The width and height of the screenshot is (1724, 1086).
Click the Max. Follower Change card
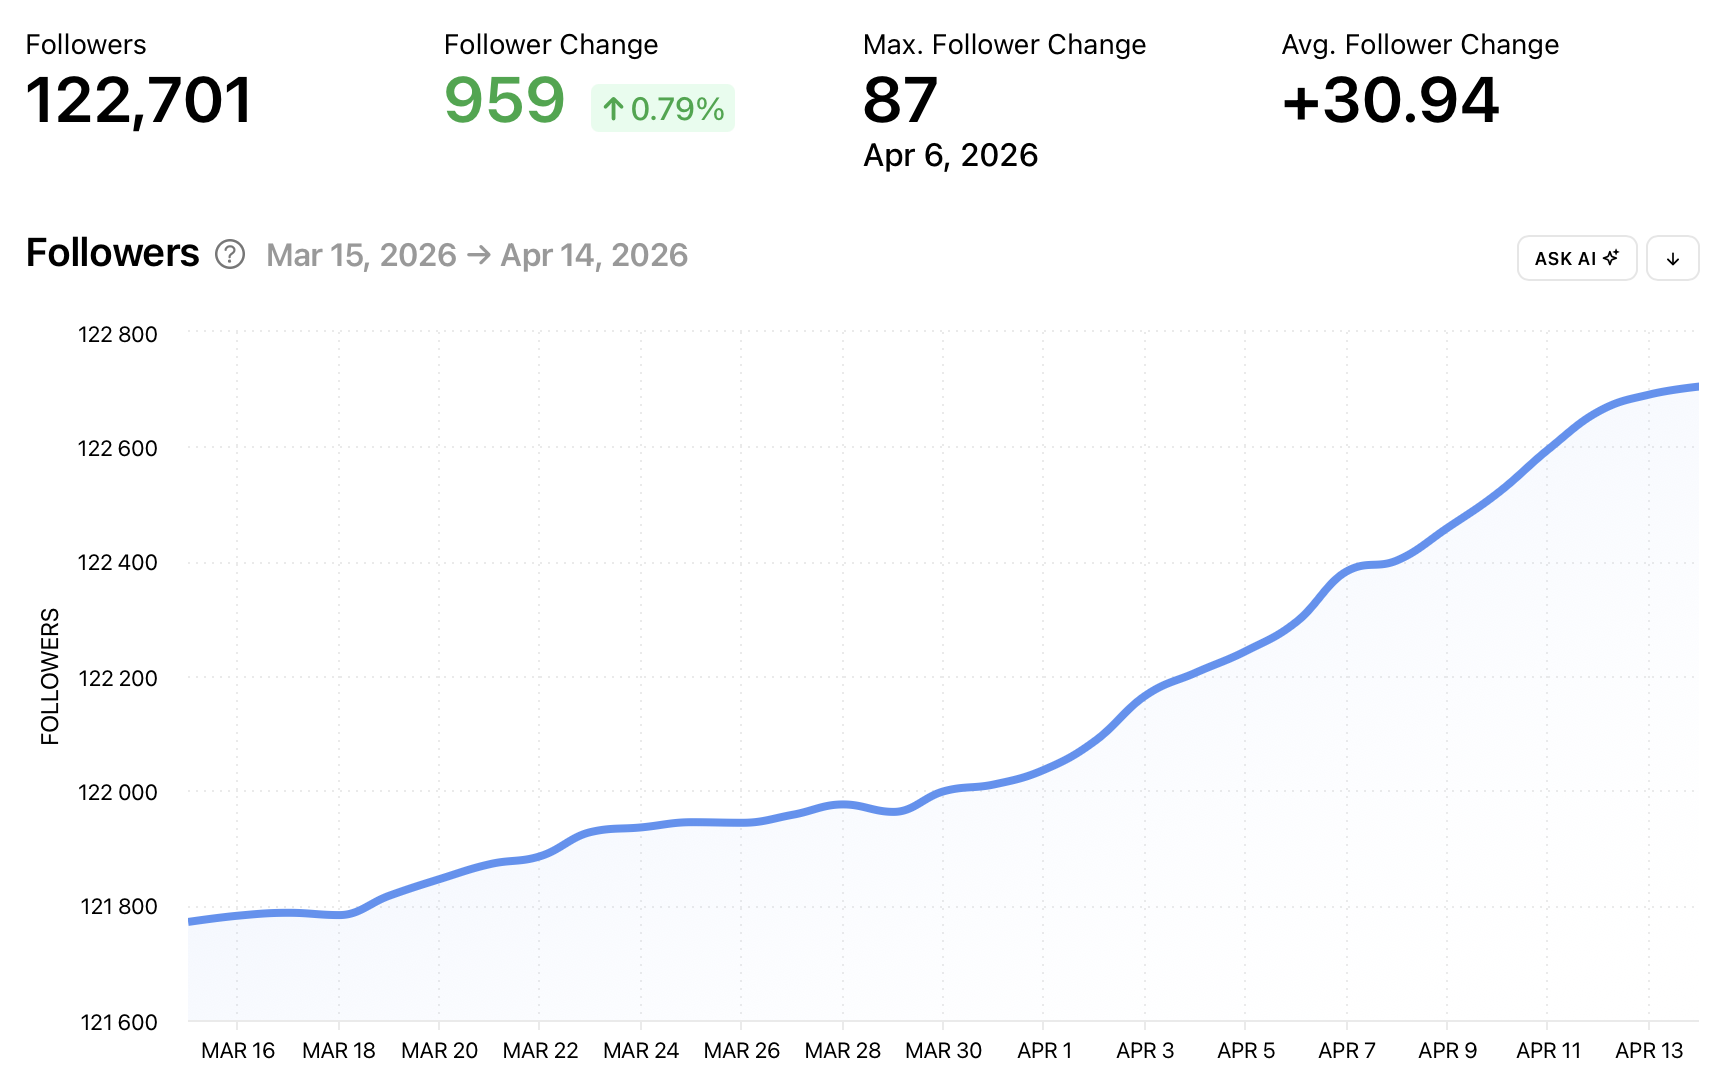pos(1004,98)
